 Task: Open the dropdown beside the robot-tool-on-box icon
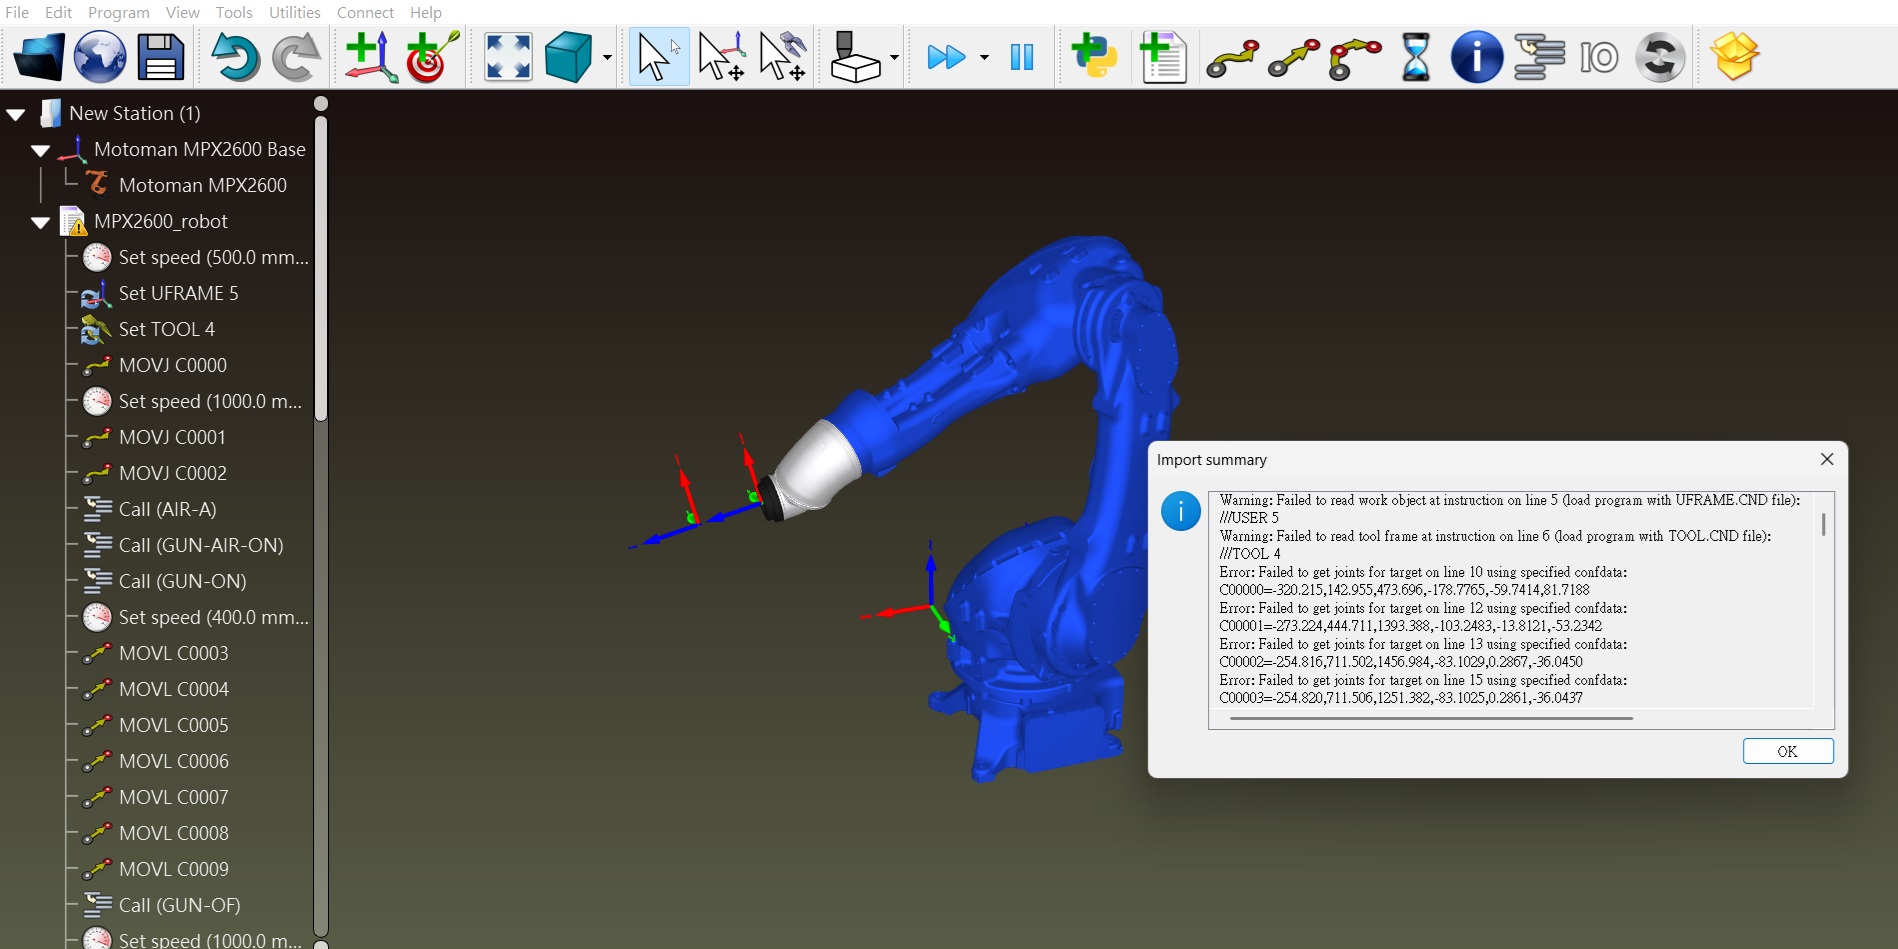pyautogui.click(x=894, y=57)
